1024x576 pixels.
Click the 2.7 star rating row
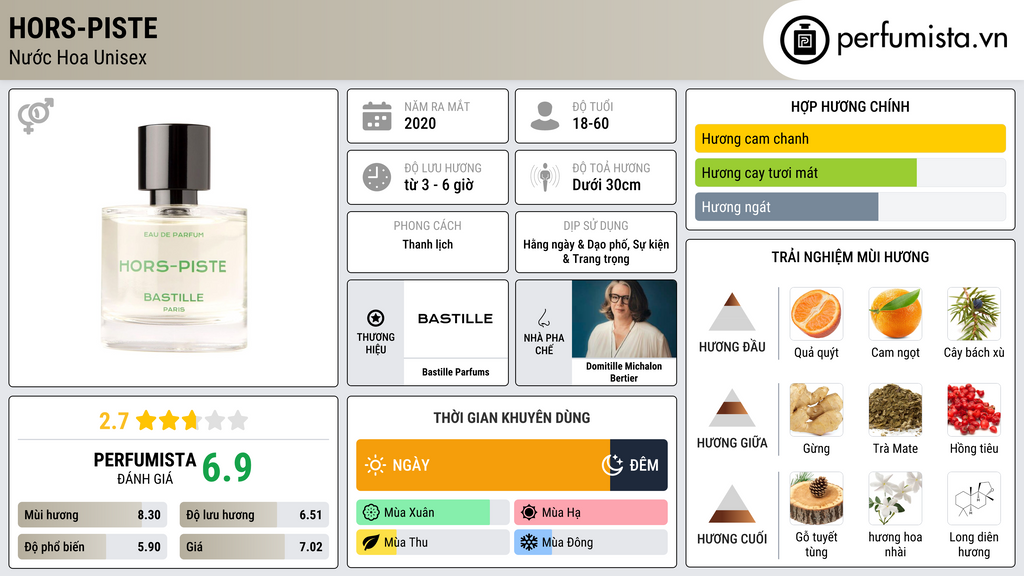point(174,421)
